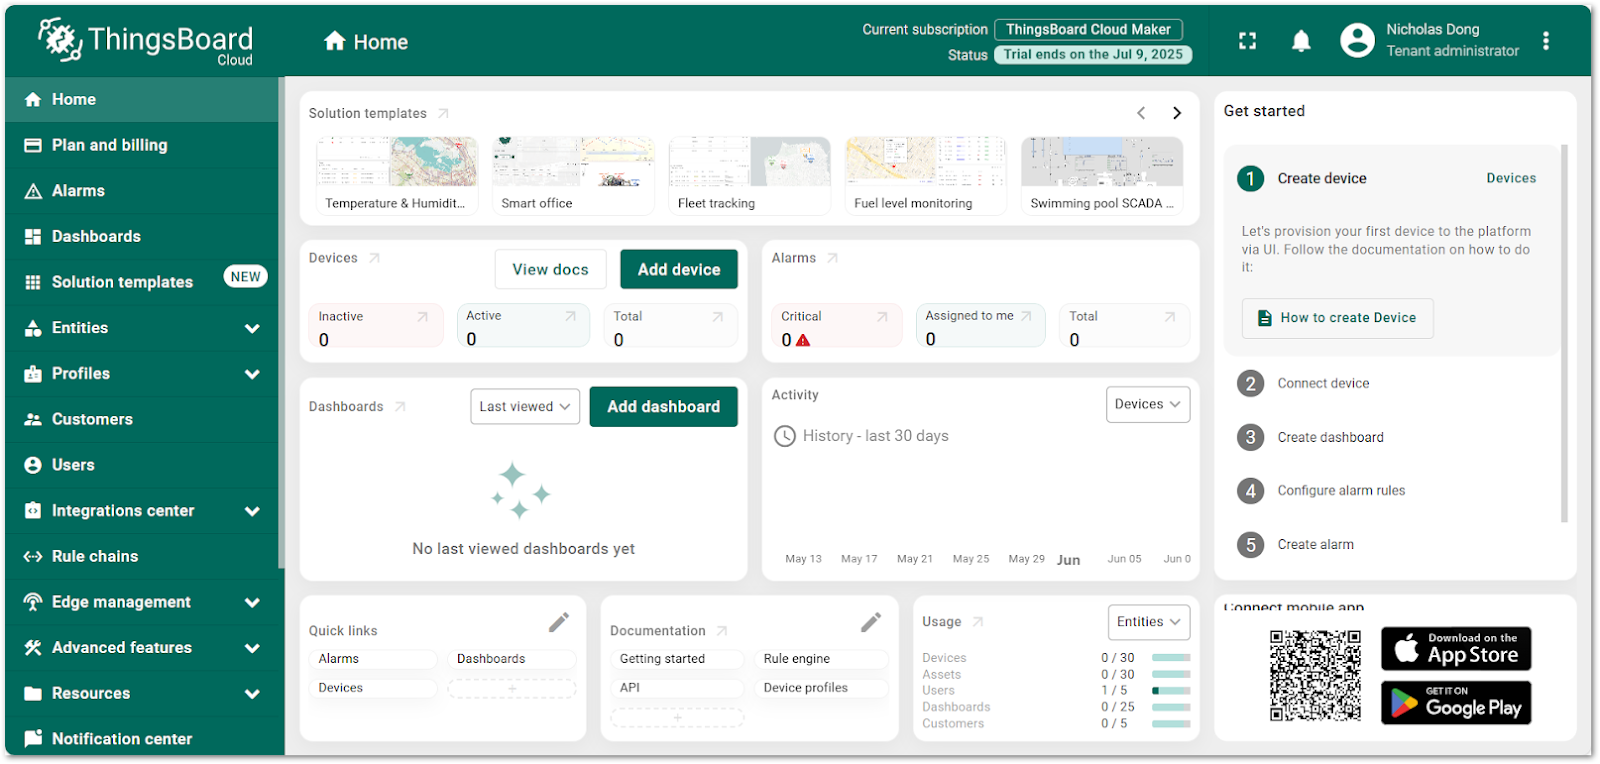
Task: Click Get started panel scrollbar
Action: pos(1564,333)
